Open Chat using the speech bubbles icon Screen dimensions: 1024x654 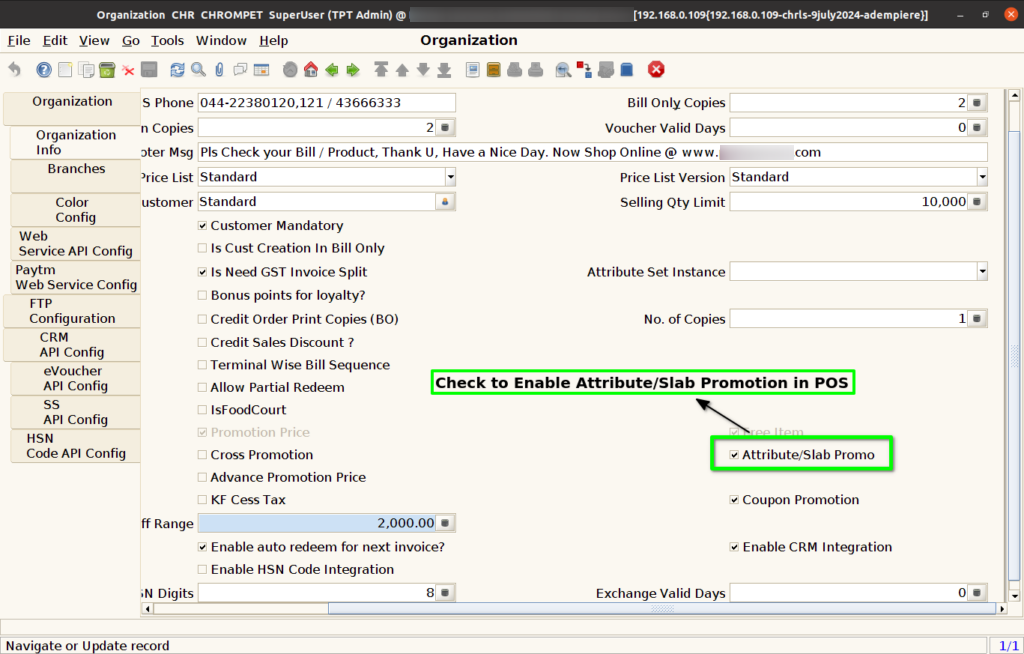coord(240,69)
